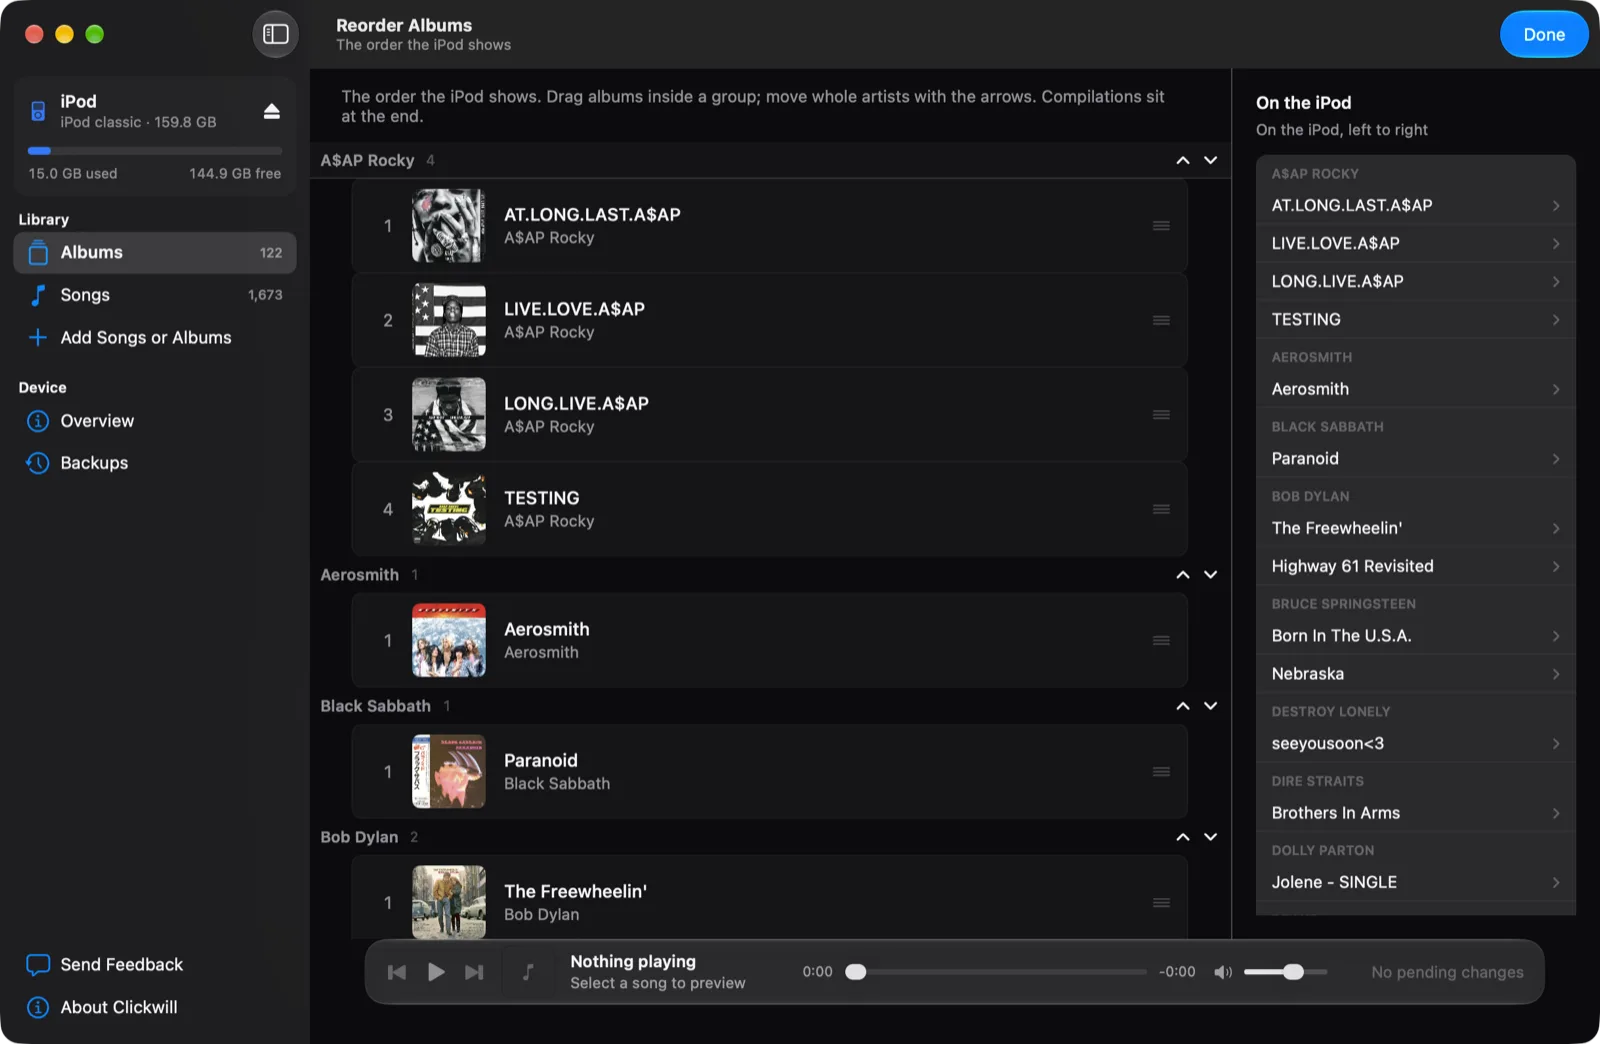This screenshot has height=1044, width=1600.
Task: Click the Done button
Action: (x=1543, y=34)
